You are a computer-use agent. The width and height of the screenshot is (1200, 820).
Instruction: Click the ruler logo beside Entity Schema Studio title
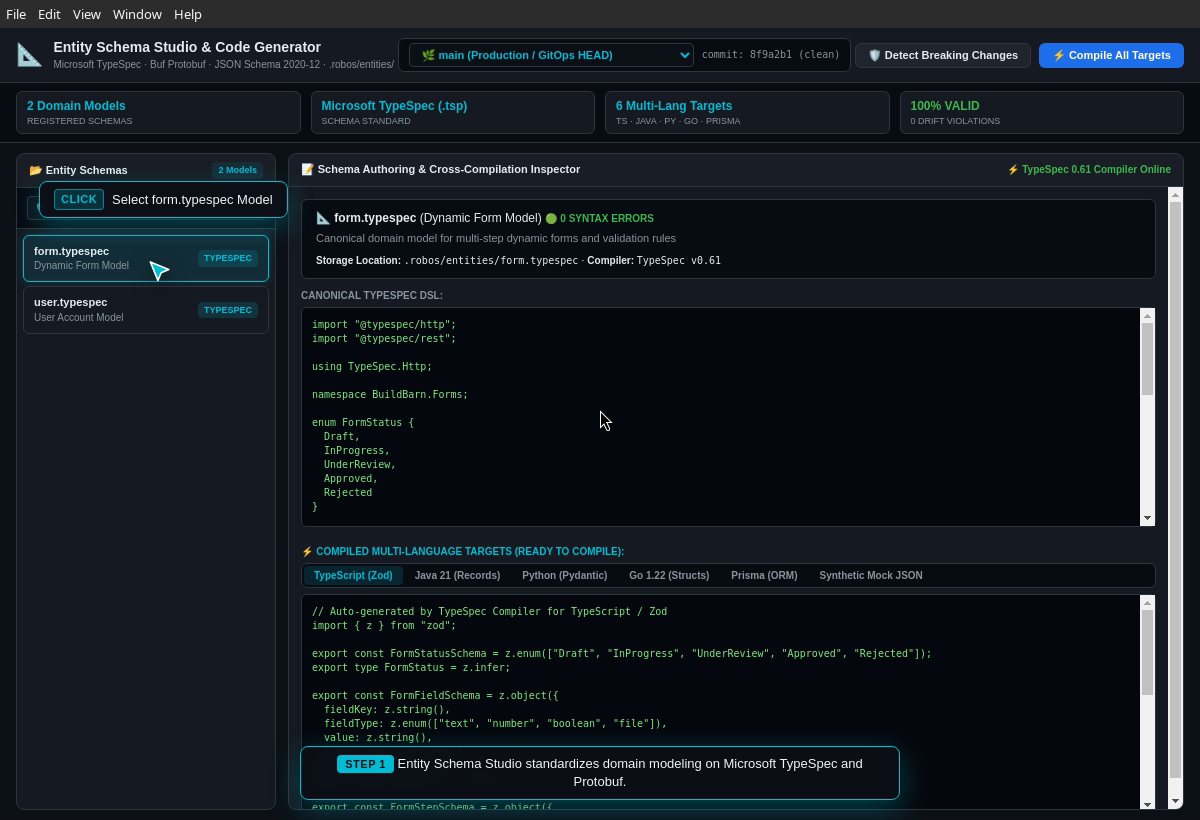30,55
